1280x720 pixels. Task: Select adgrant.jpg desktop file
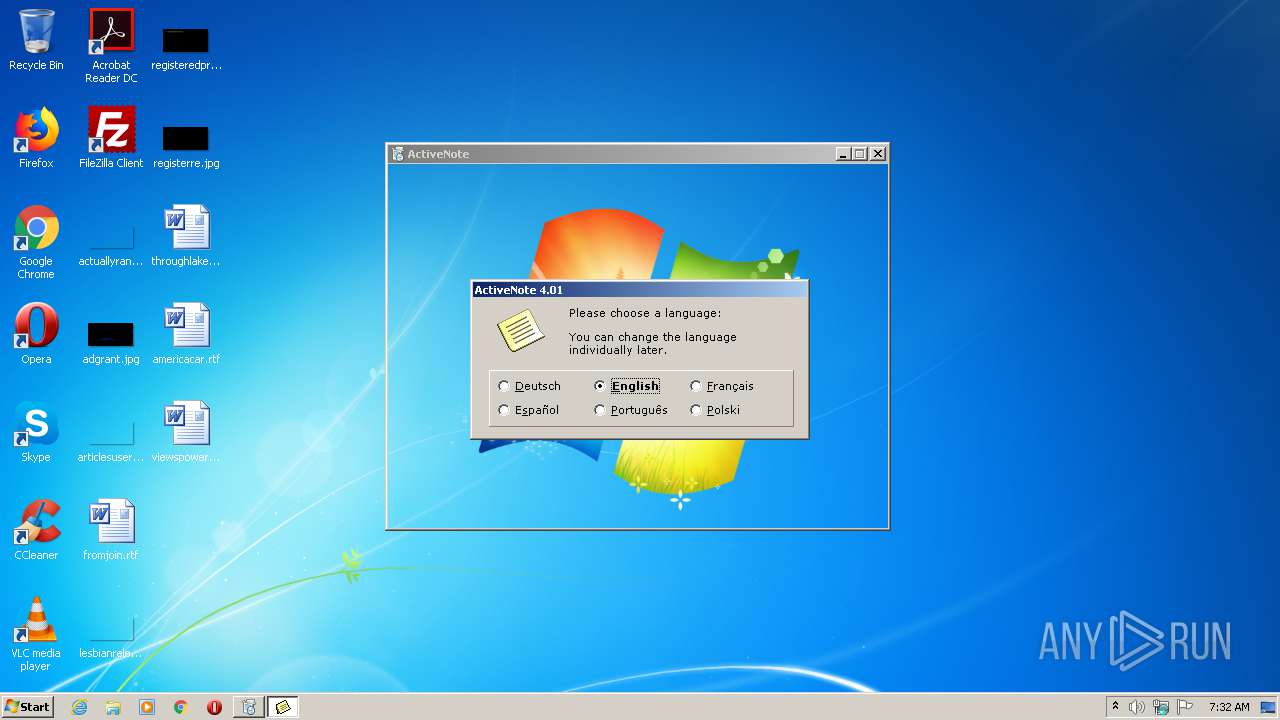pos(111,342)
